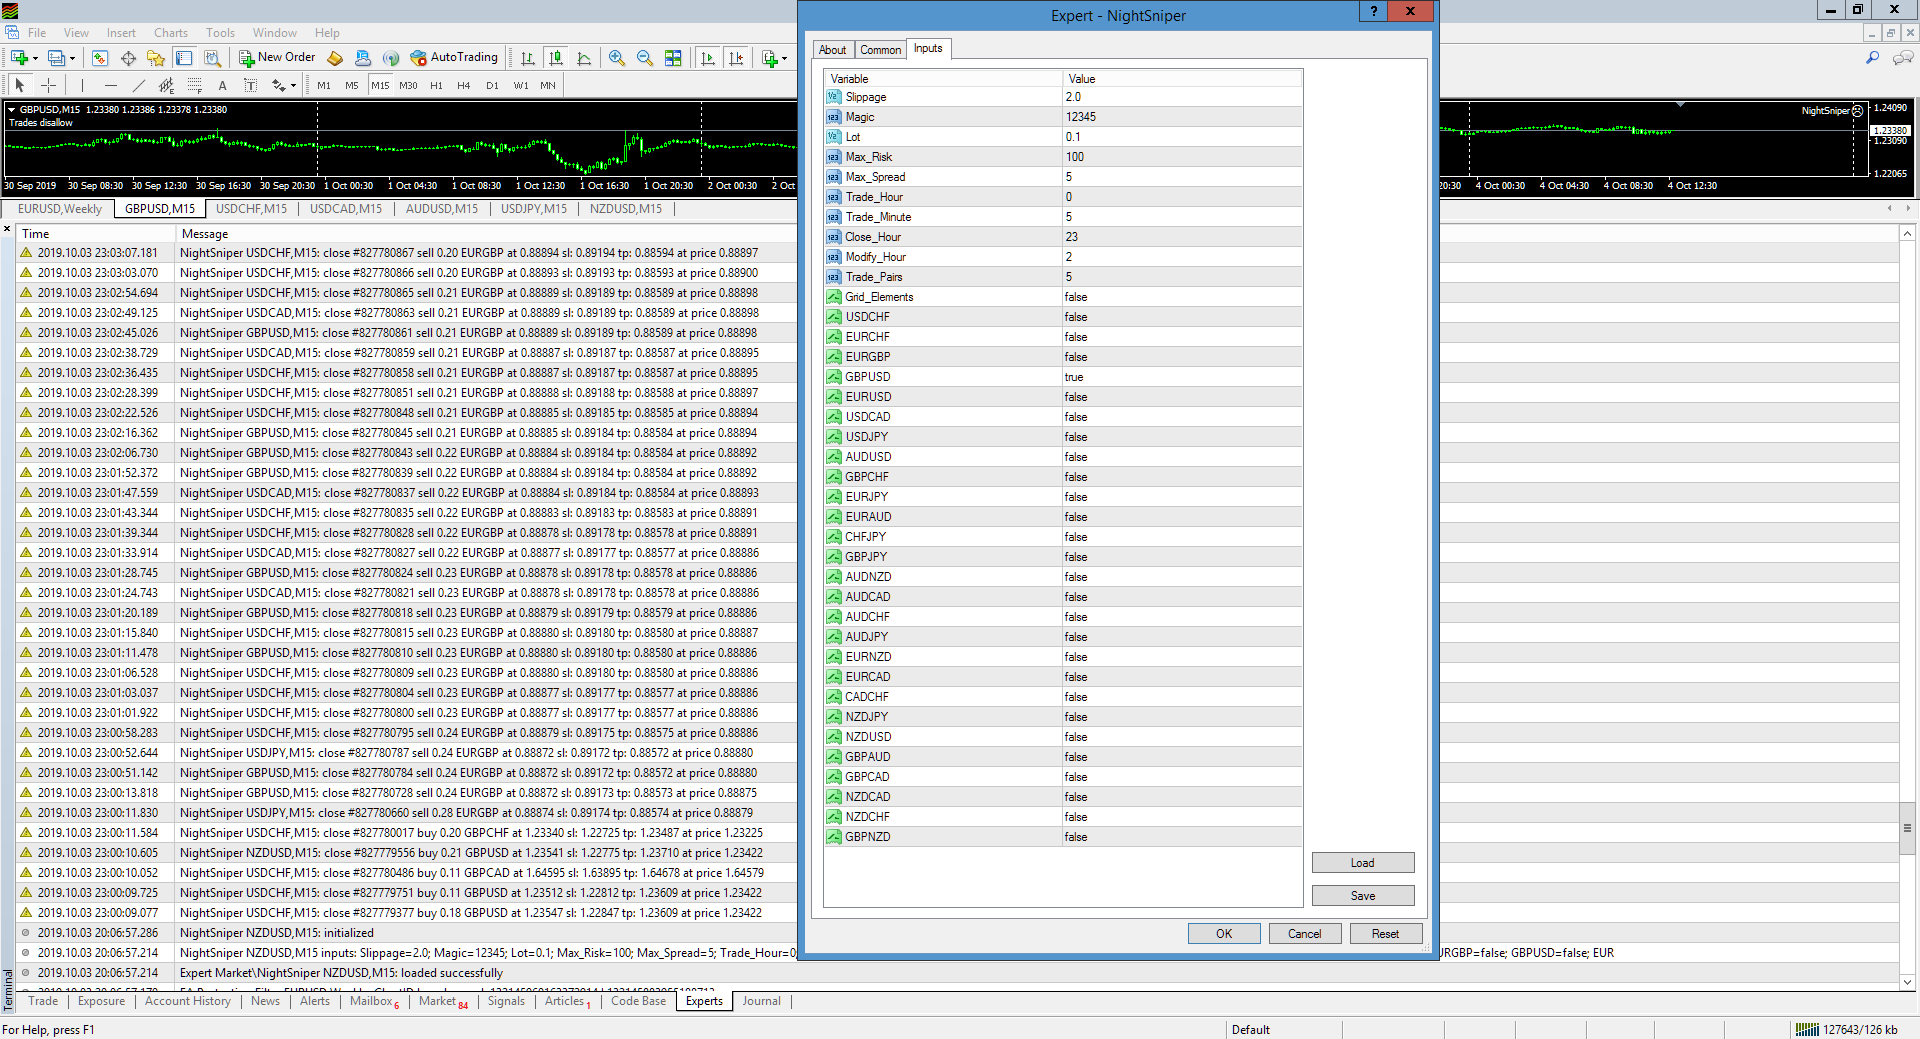Image resolution: width=1920 pixels, height=1039 pixels.
Task: Switch to MN timeframe
Action: (548, 85)
